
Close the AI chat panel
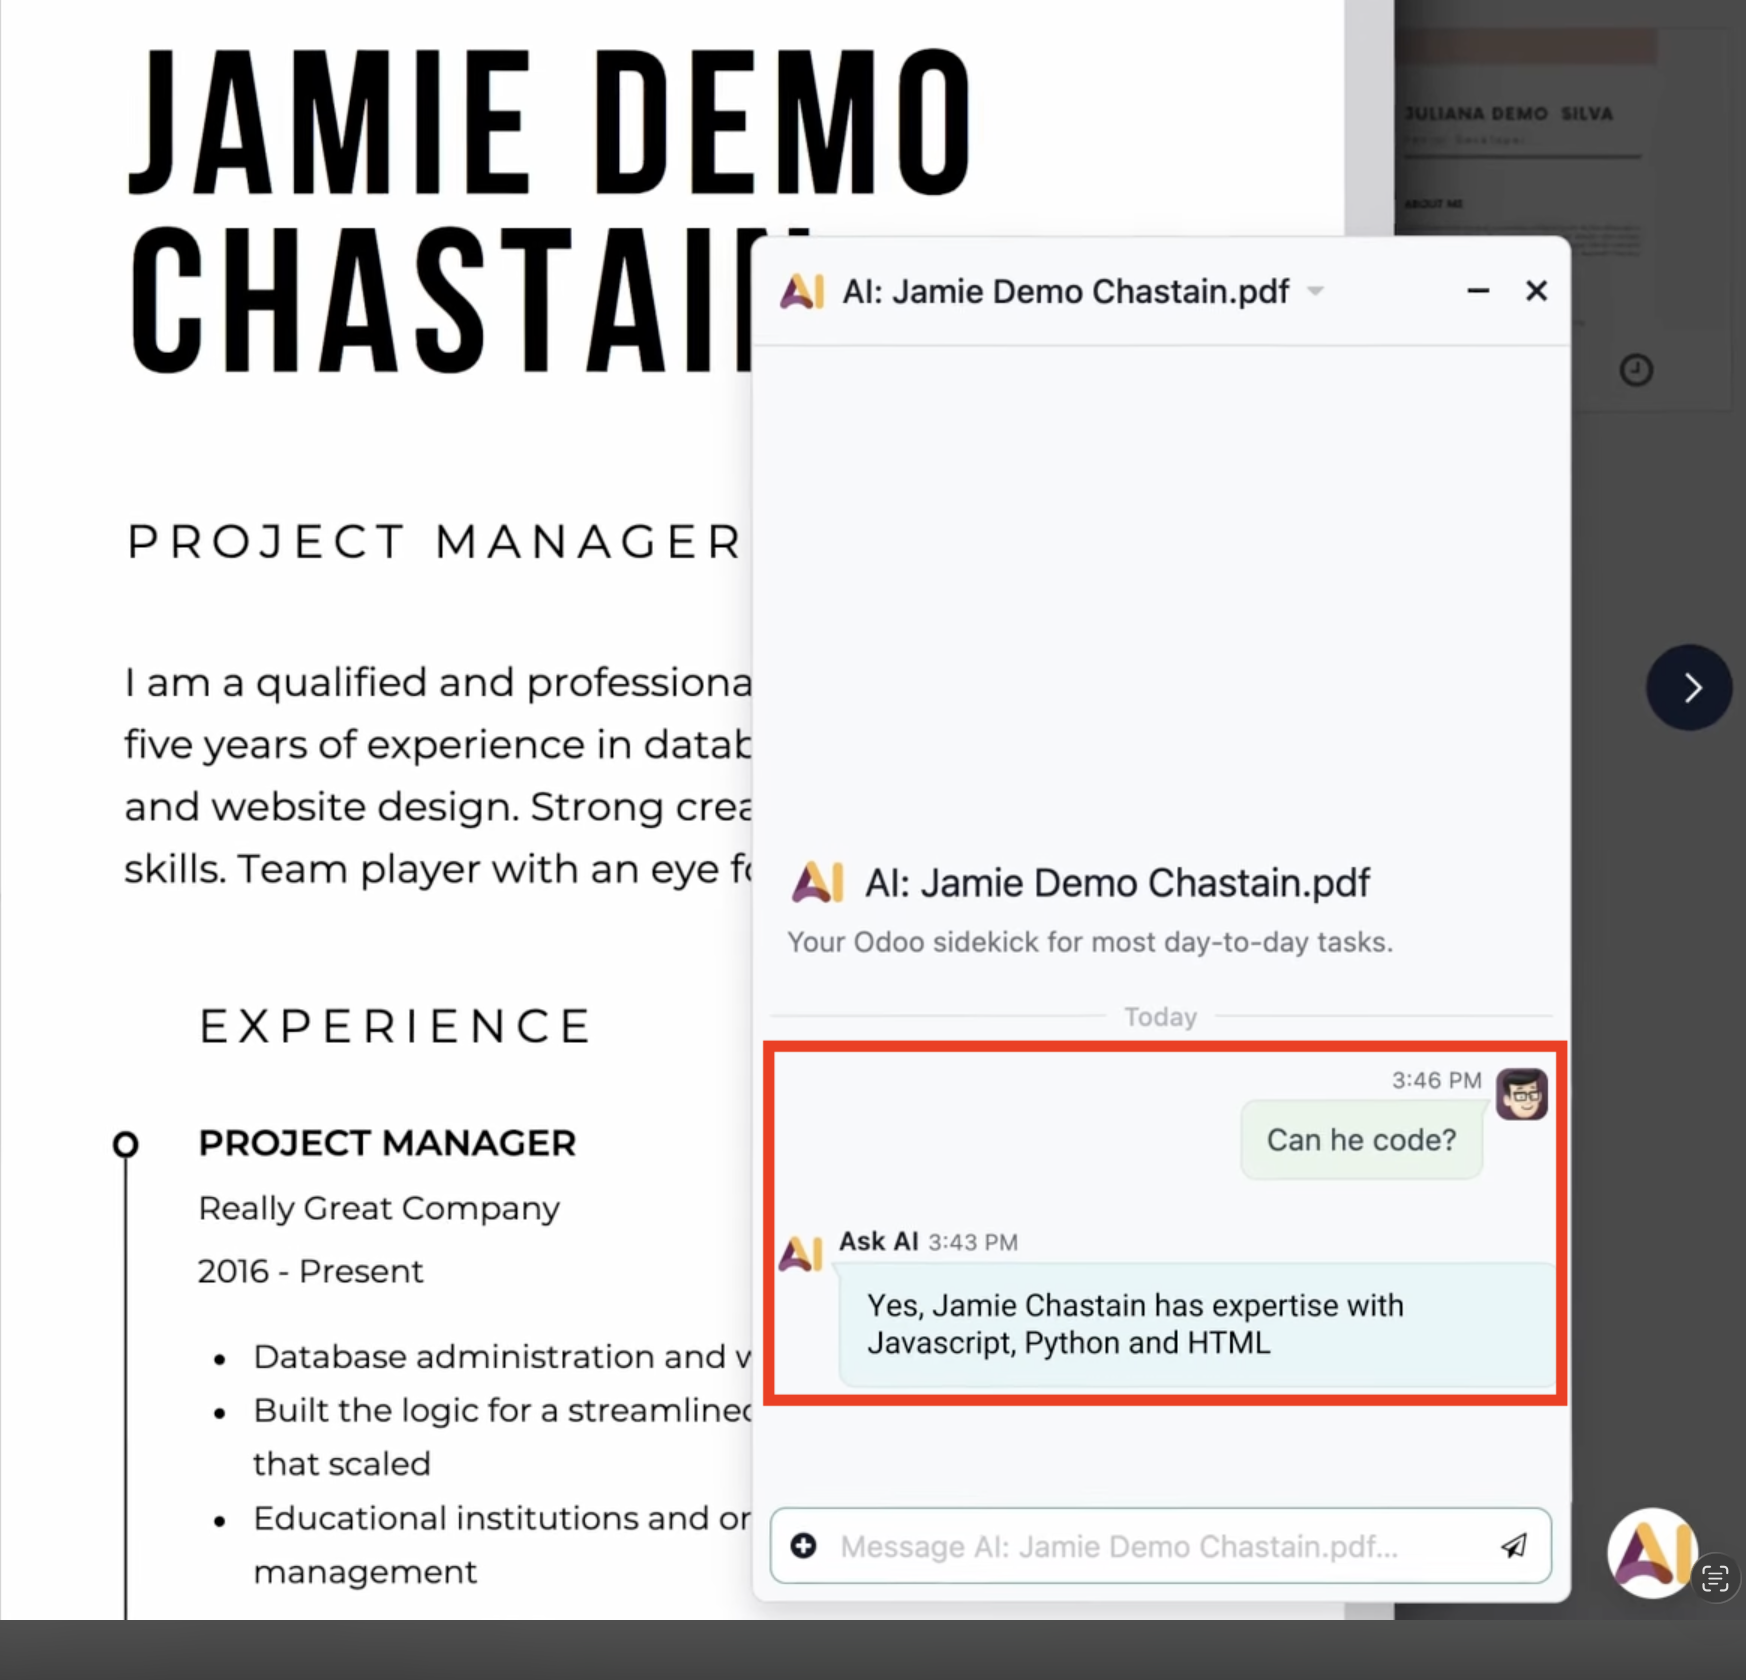1536,291
